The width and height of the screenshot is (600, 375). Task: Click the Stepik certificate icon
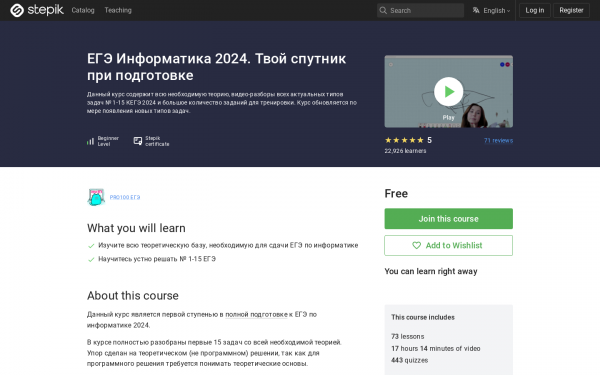138,141
